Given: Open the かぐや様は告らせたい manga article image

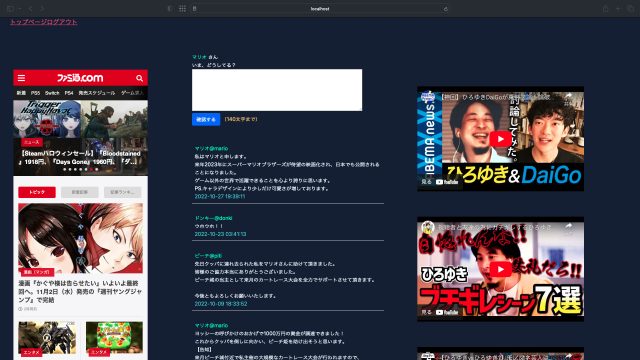Looking at the screenshot, I should [80, 238].
